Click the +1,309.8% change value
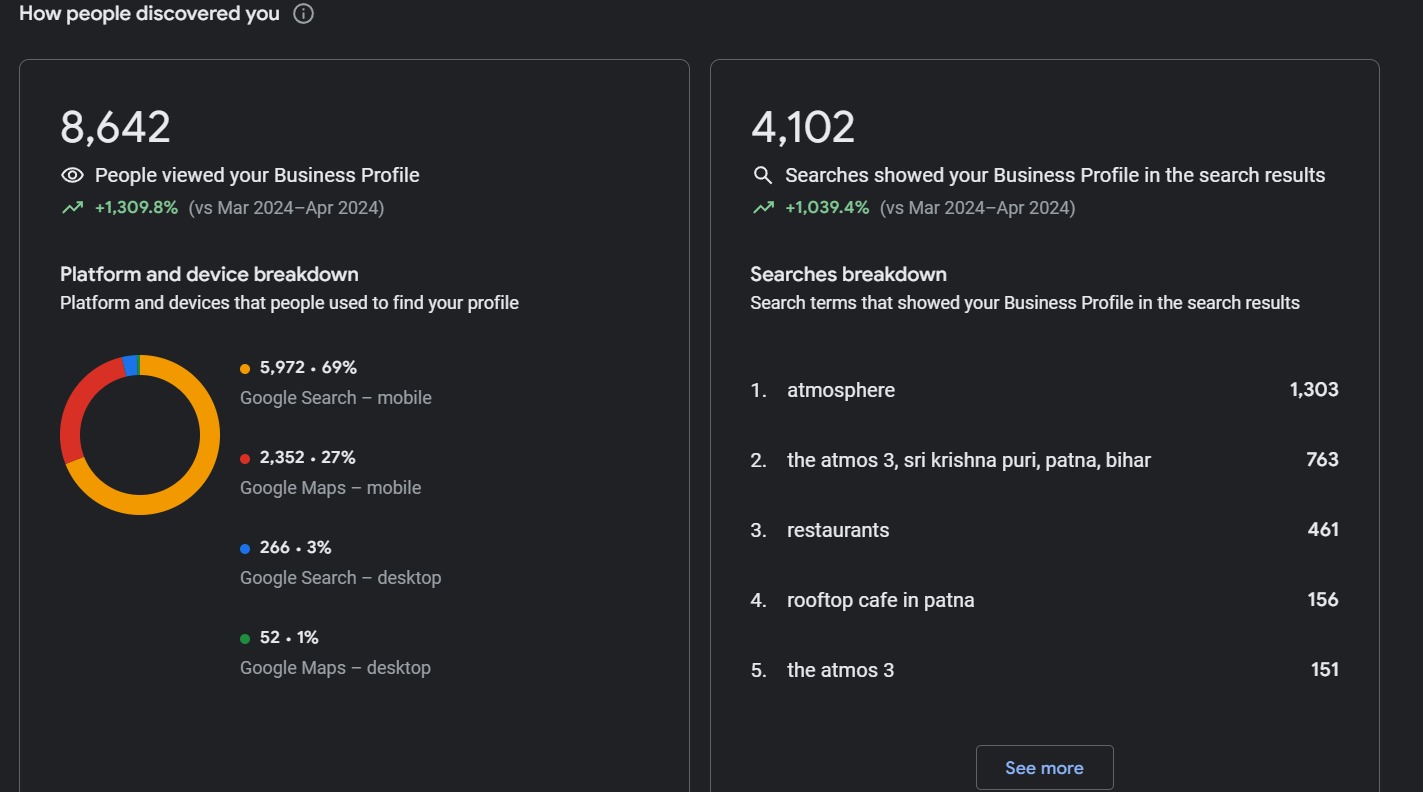This screenshot has width=1423, height=792. 136,208
